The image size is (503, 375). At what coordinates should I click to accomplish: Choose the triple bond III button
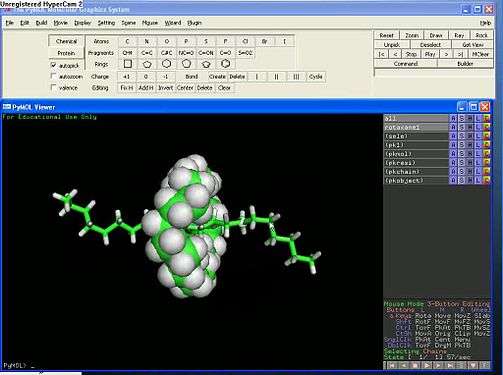coord(296,77)
